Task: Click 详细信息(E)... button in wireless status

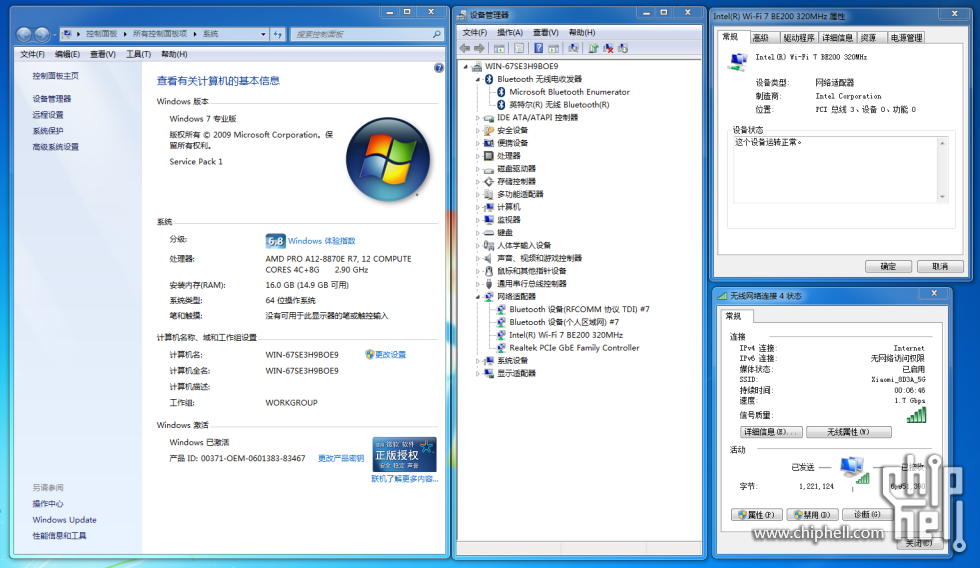Action: 771,432
